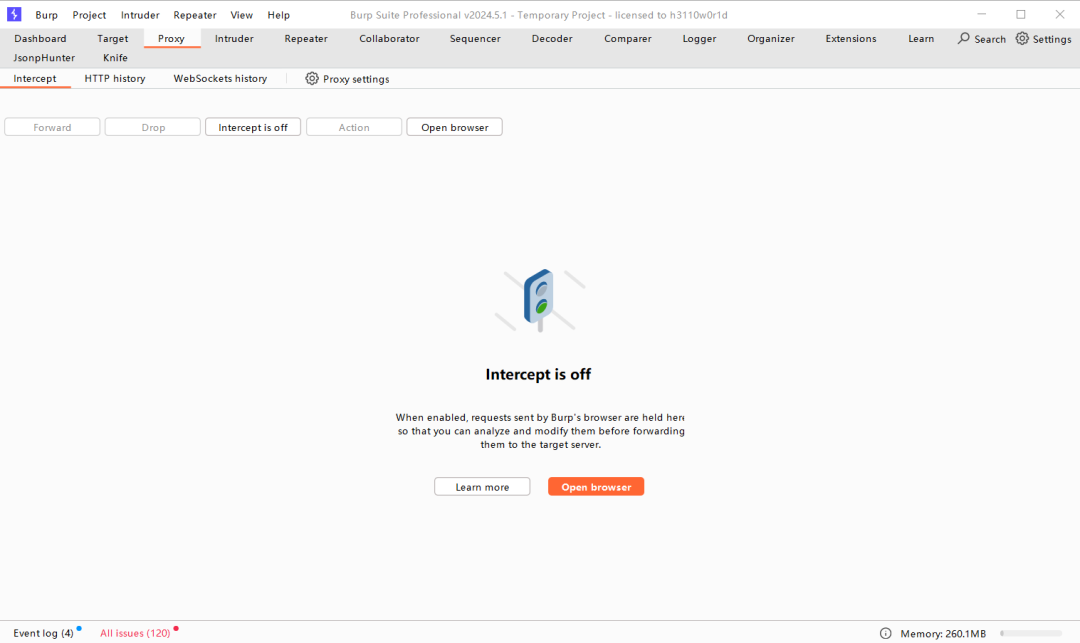Click the Burp Suite logo icon

pos(14,14)
